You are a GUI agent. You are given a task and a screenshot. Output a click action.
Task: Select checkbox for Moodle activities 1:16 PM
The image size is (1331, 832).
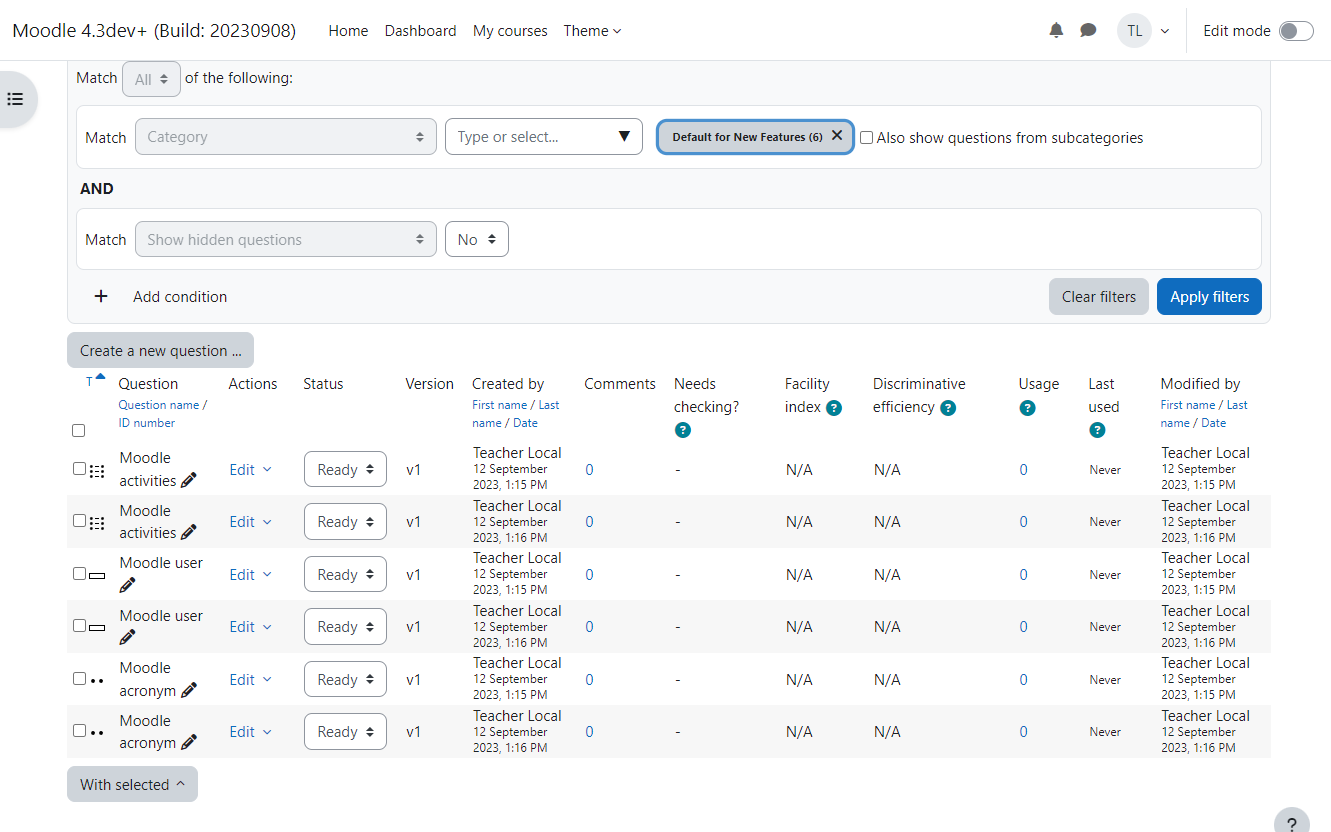(80, 520)
